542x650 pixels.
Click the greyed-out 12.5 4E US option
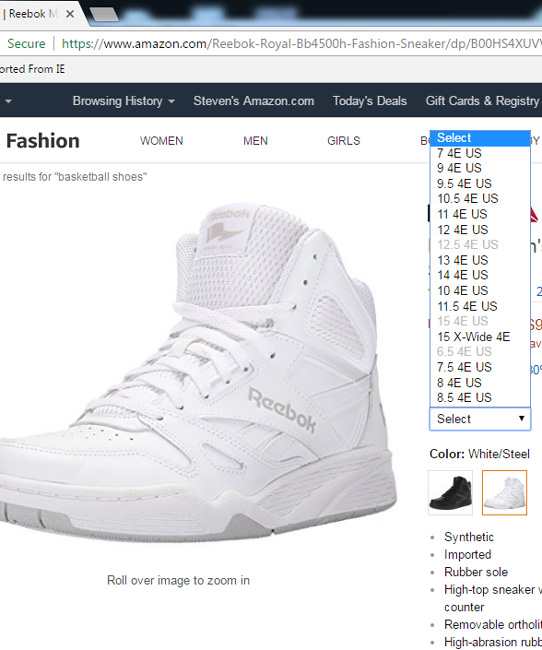[x=480, y=245]
